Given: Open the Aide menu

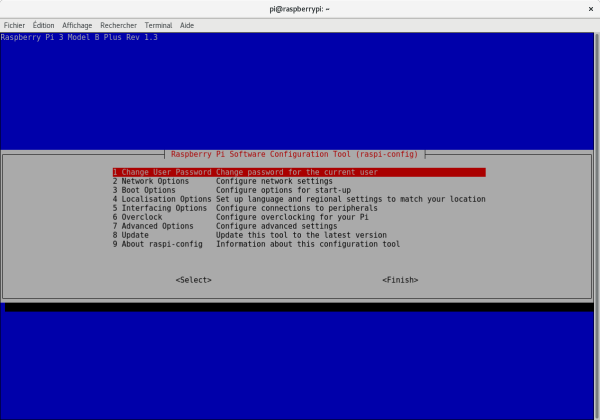Looking at the screenshot, I should [x=187, y=25].
